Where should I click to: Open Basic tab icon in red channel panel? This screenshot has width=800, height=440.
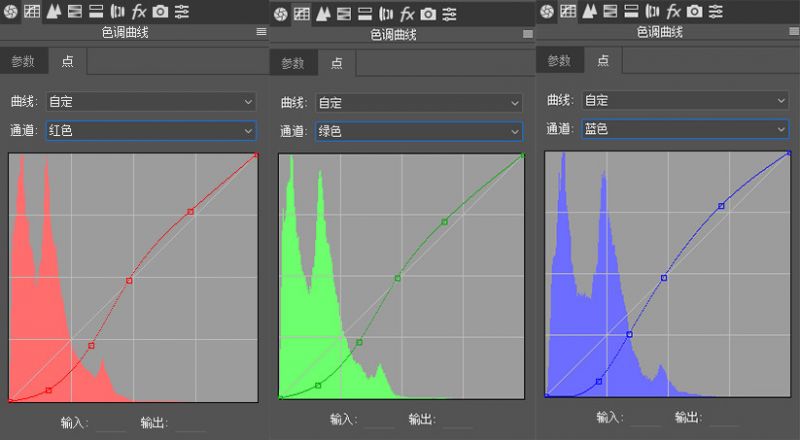12,12
